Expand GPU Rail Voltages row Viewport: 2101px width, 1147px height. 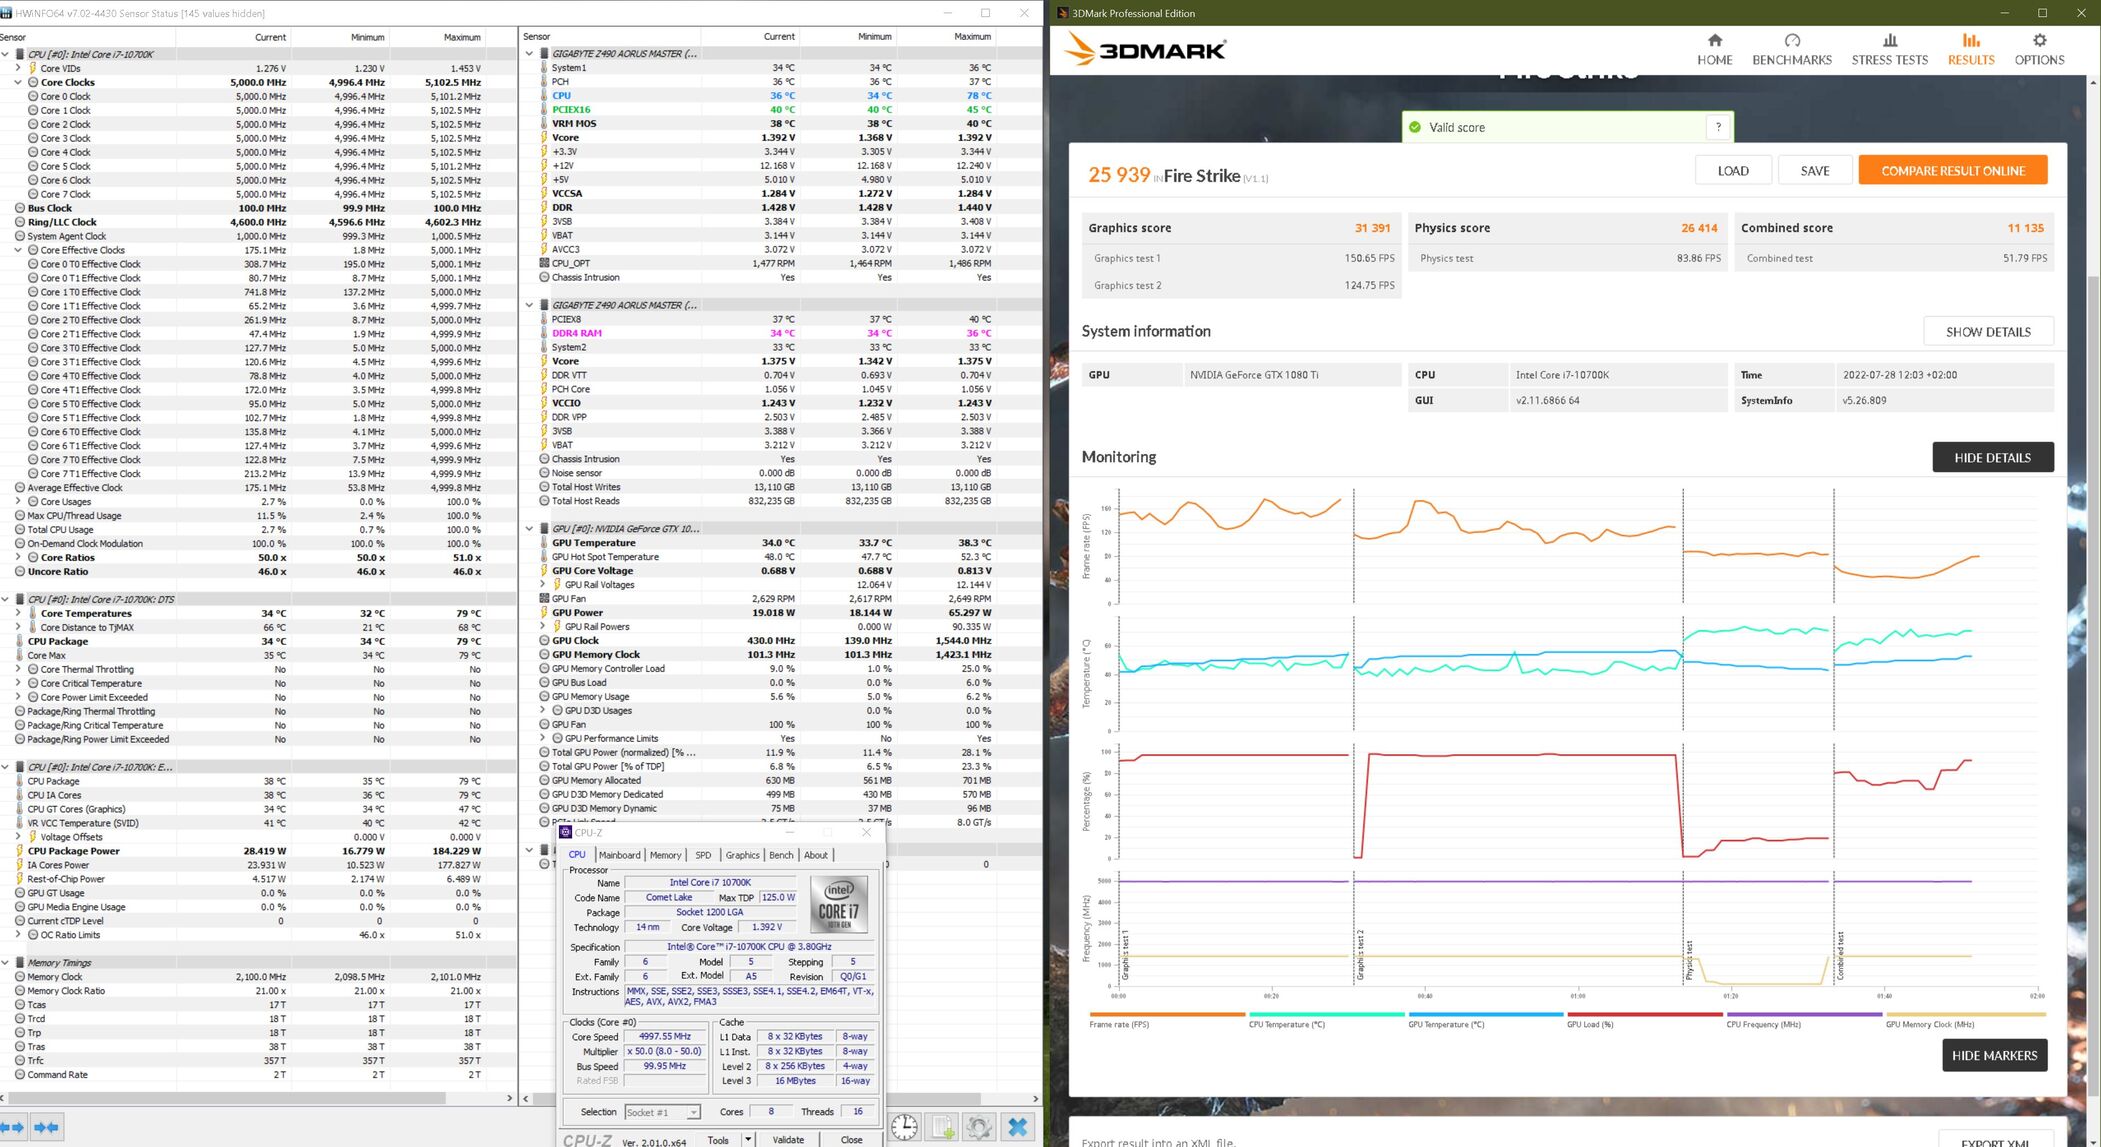[x=543, y=585]
